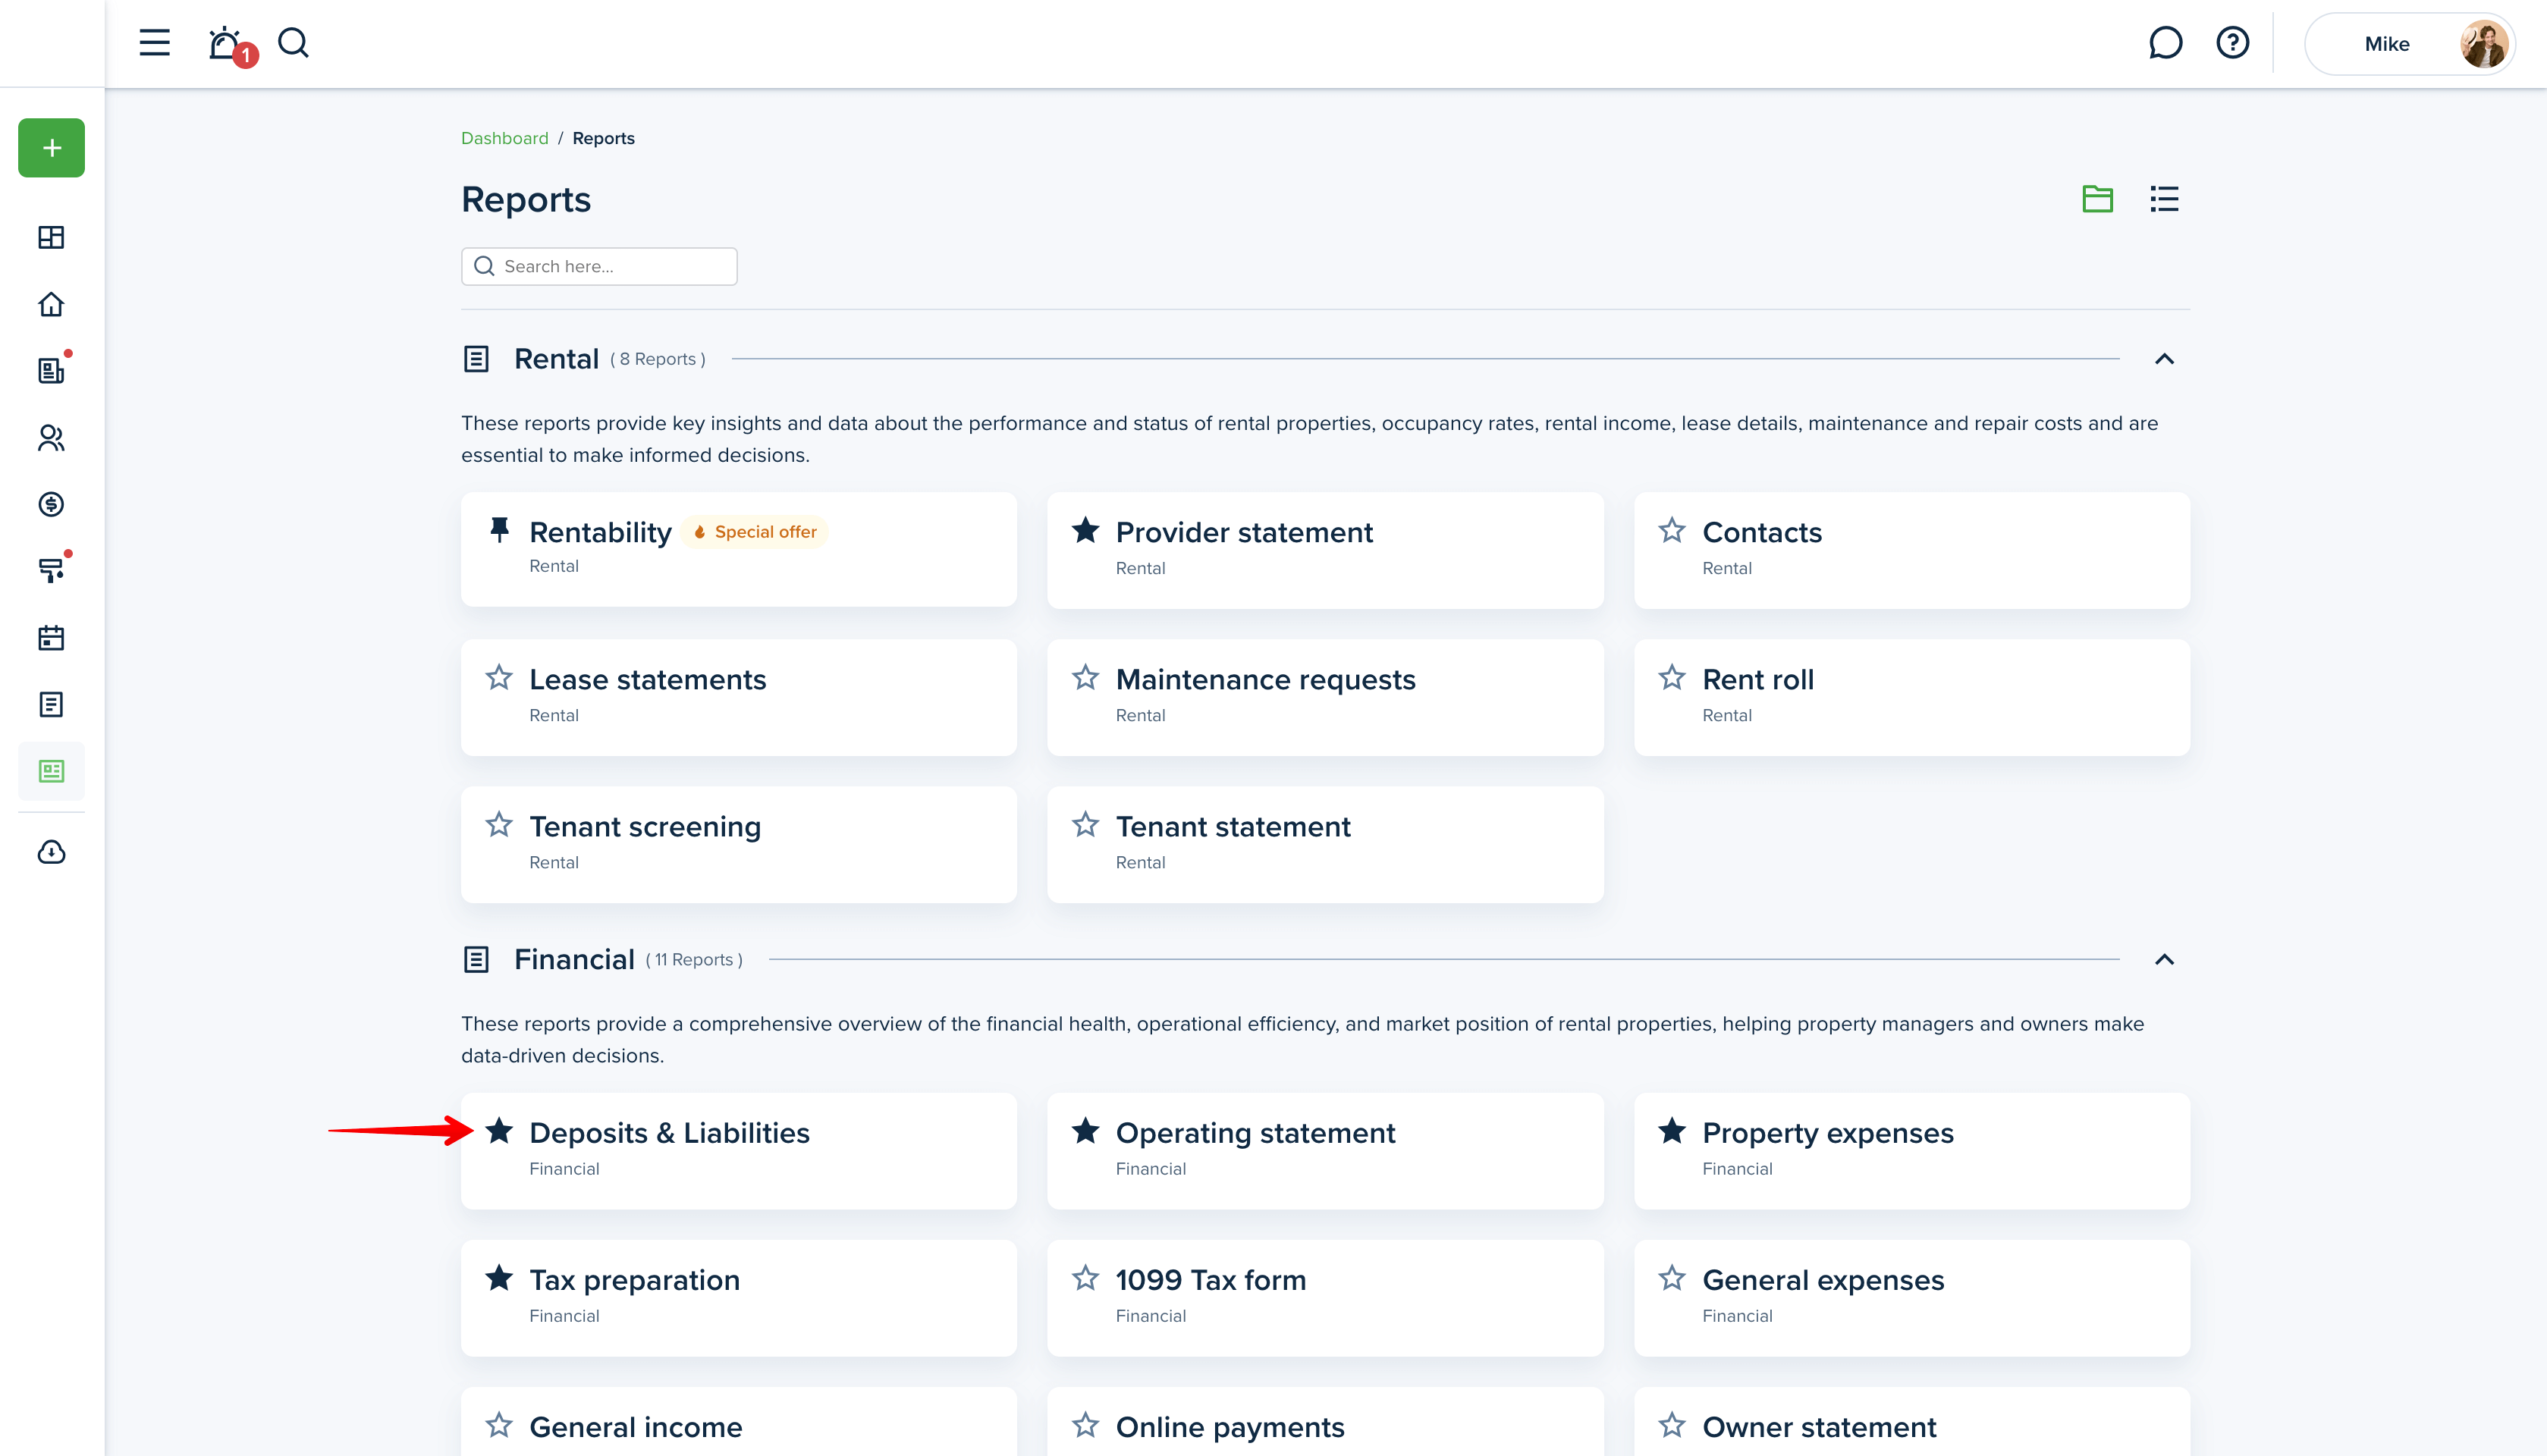Unfavorite the Tax preparation star
The height and width of the screenshot is (1456, 2547).
[x=499, y=1278]
